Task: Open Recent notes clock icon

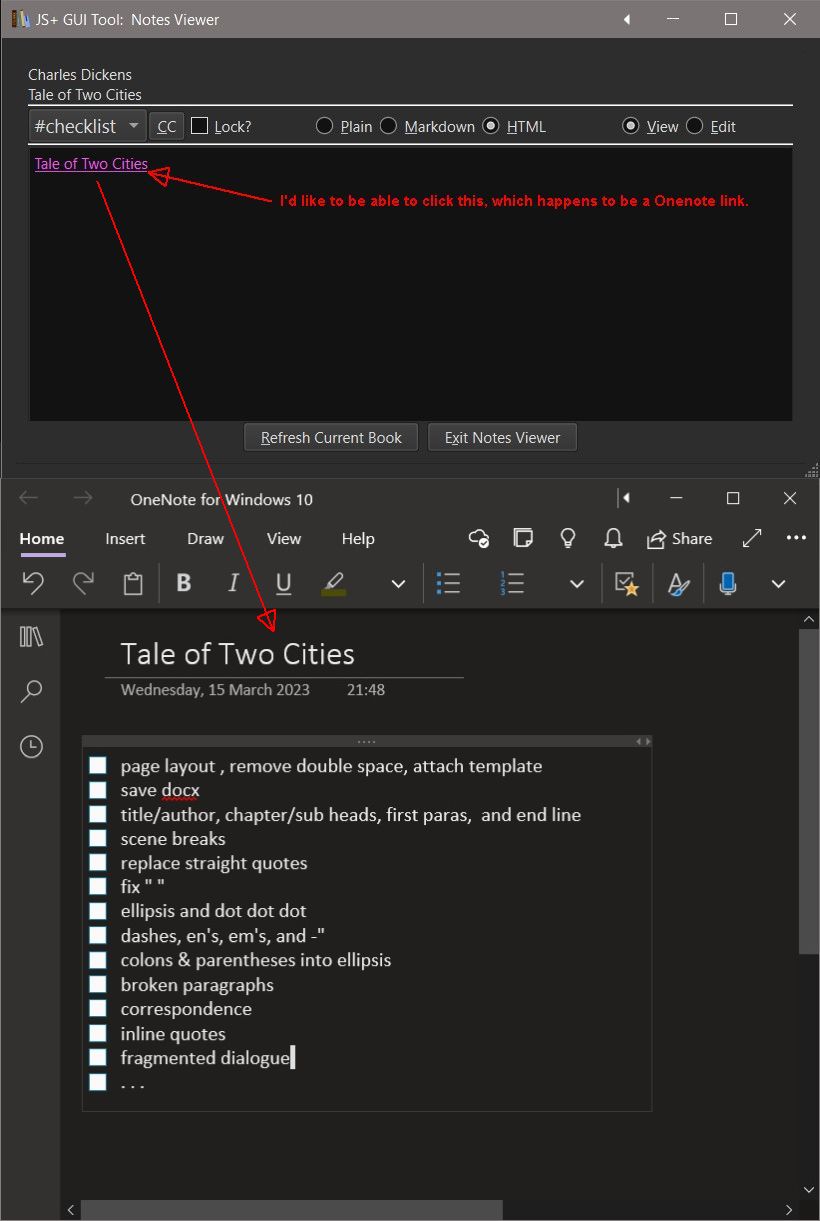Action: click(x=32, y=746)
